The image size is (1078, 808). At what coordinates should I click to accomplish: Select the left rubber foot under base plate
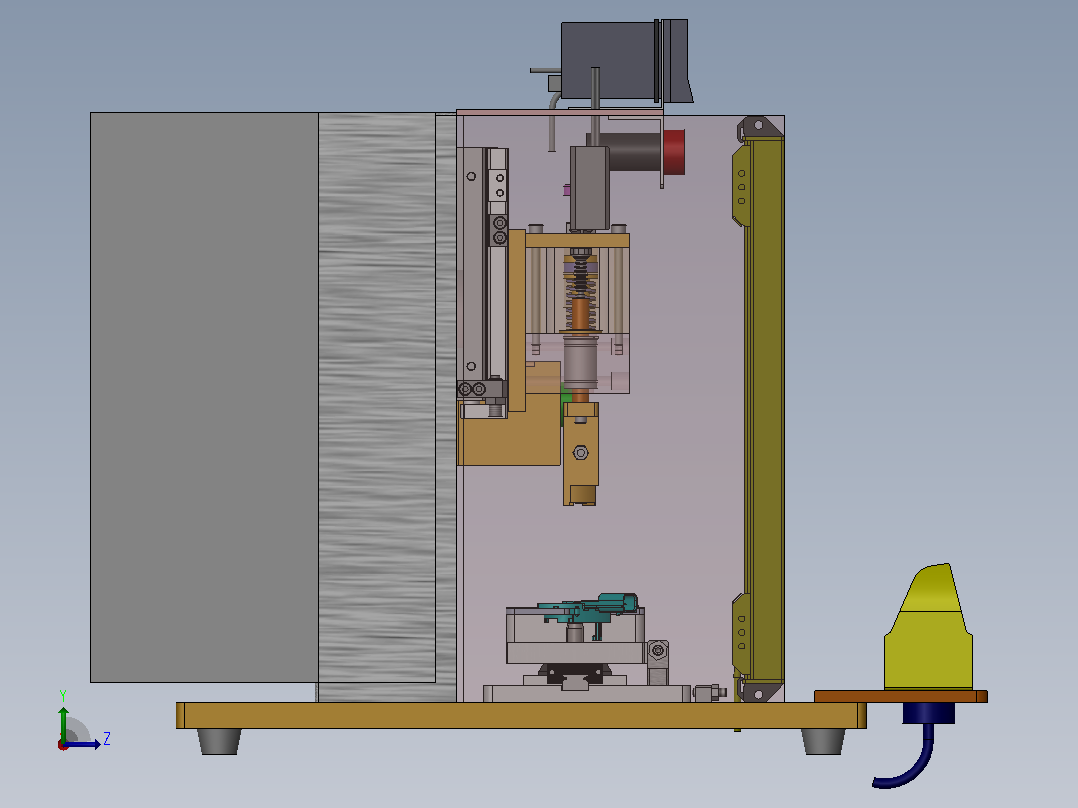click(x=219, y=741)
